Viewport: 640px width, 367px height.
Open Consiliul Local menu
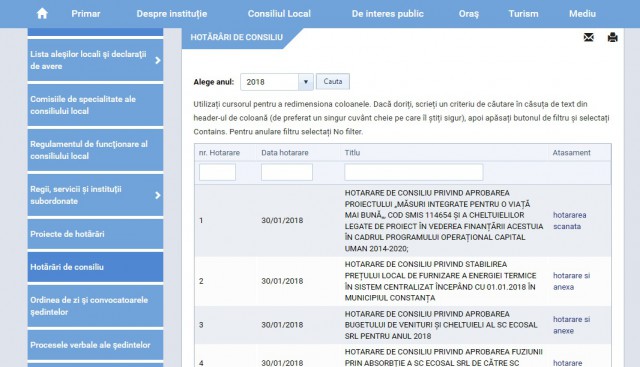tap(279, 14)
